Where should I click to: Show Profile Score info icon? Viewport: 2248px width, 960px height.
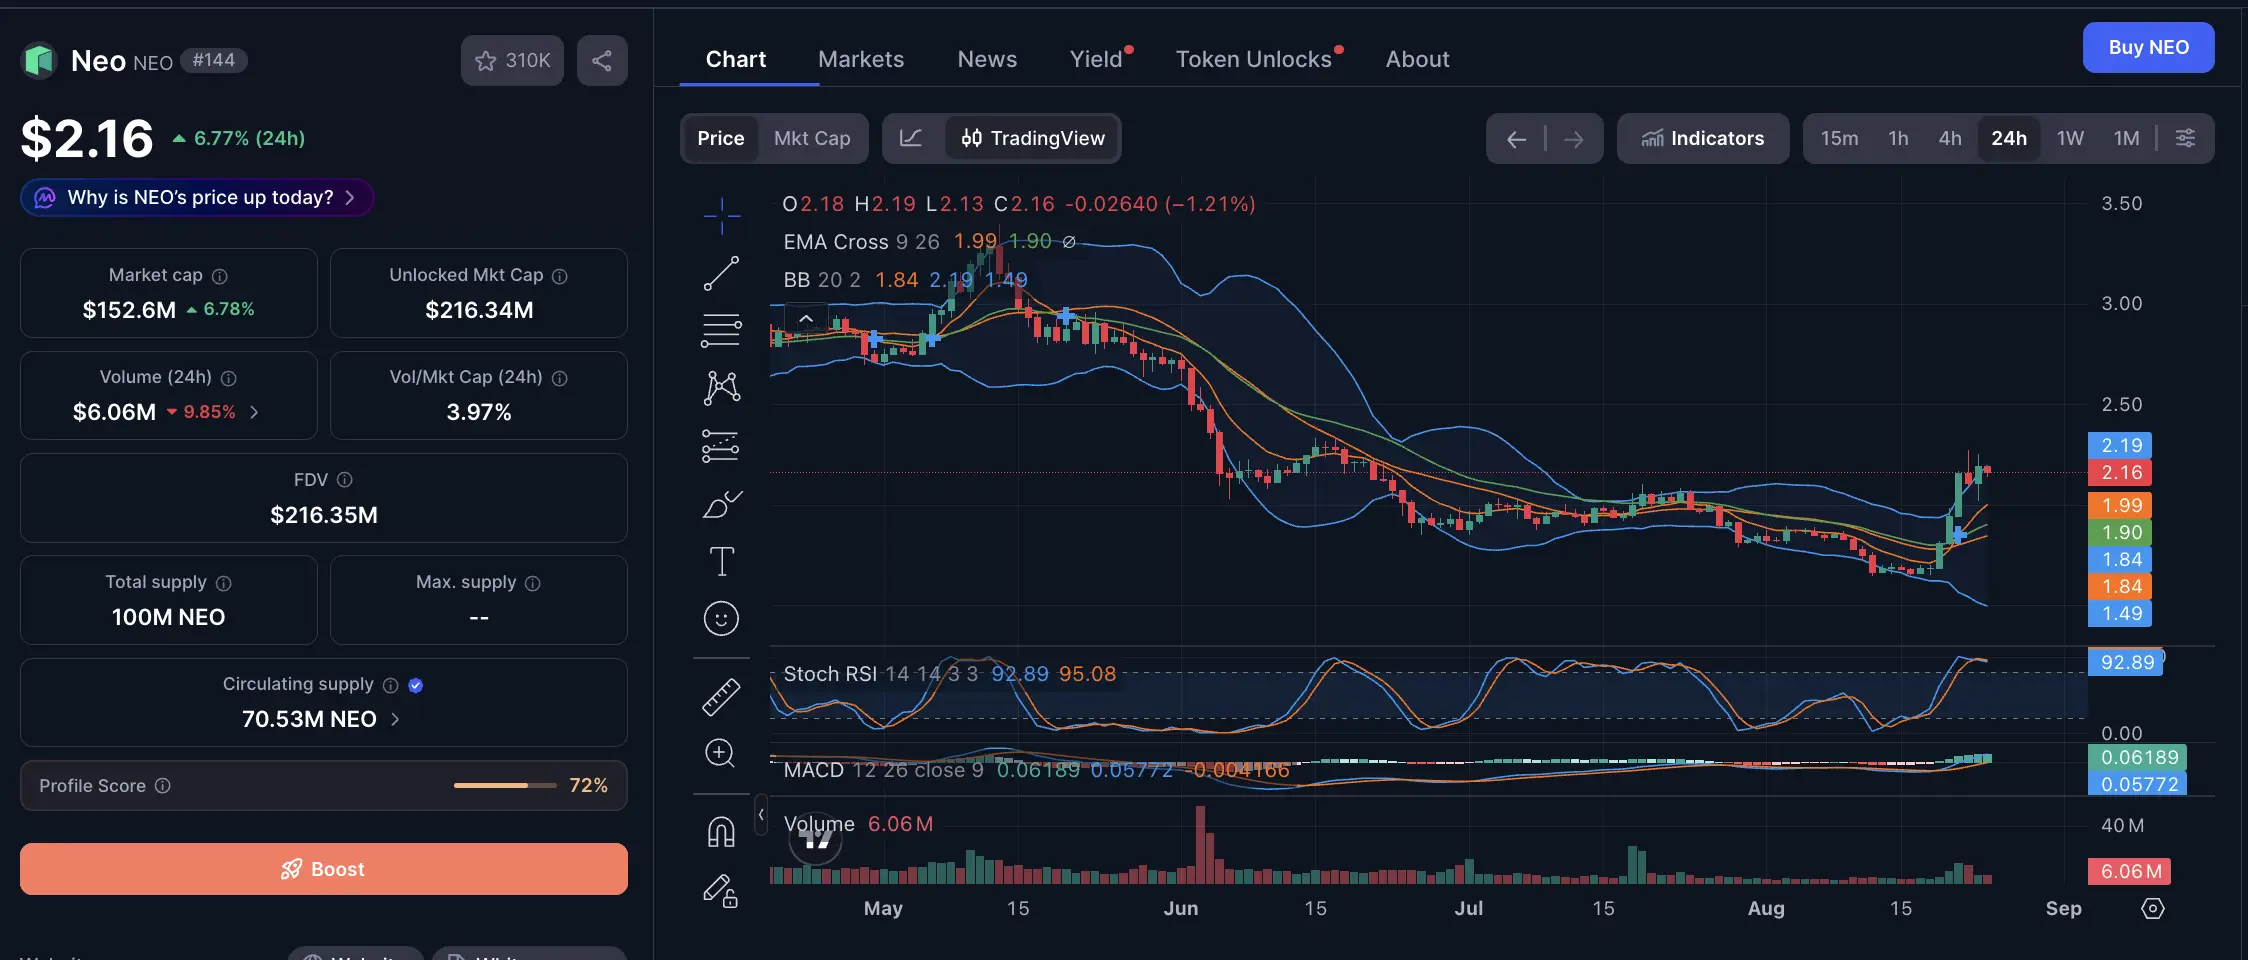coord(163,786)
